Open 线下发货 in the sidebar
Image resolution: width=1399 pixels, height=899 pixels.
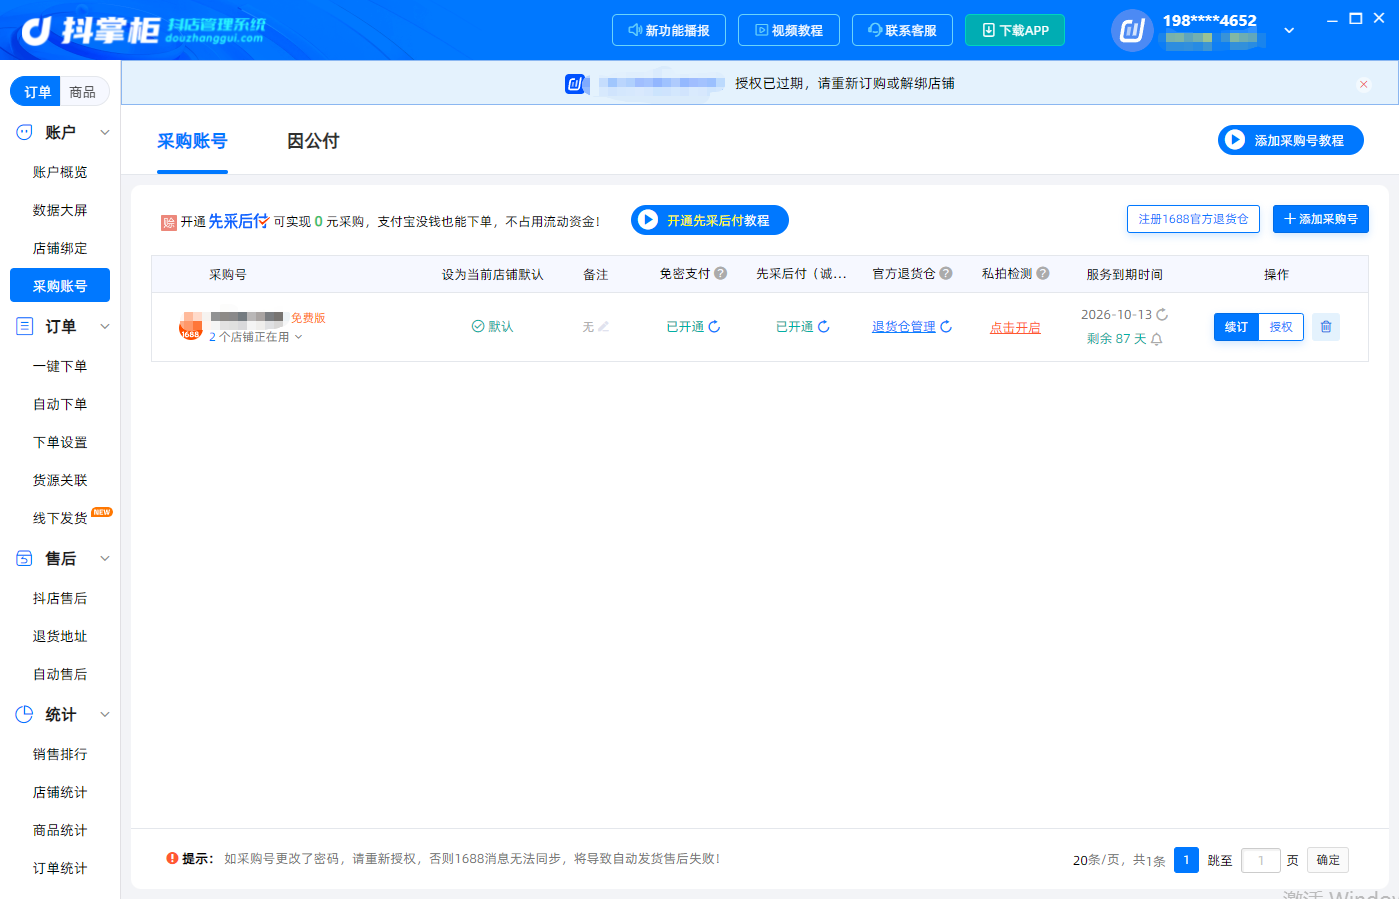[x=60, y=518]
